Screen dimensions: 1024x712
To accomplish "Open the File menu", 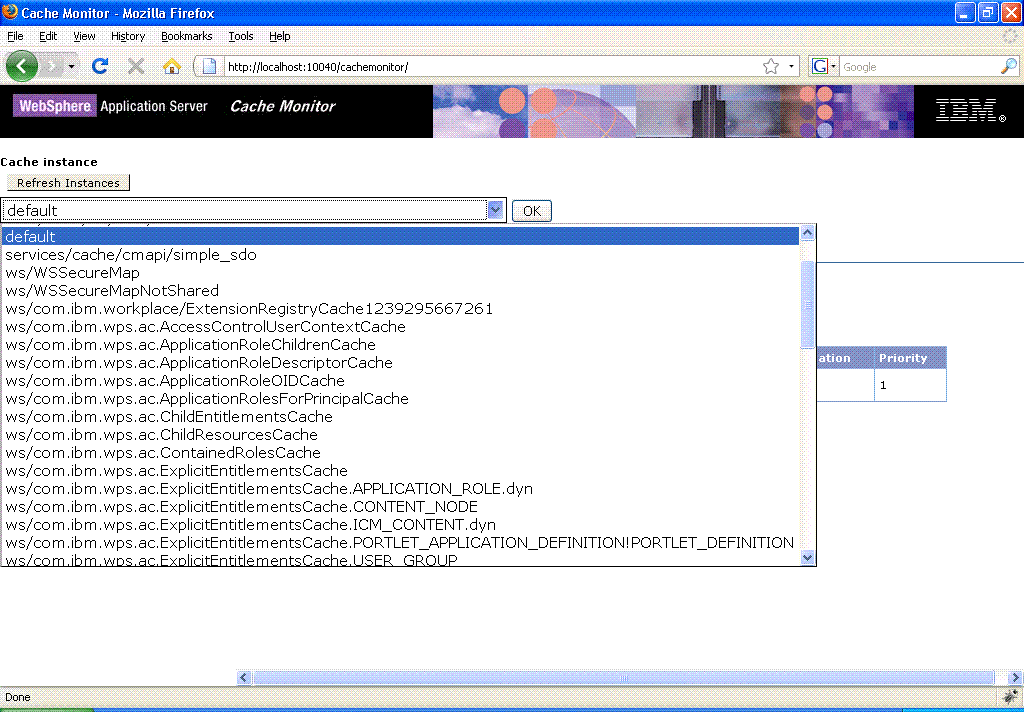I will (x=15, y=36).
